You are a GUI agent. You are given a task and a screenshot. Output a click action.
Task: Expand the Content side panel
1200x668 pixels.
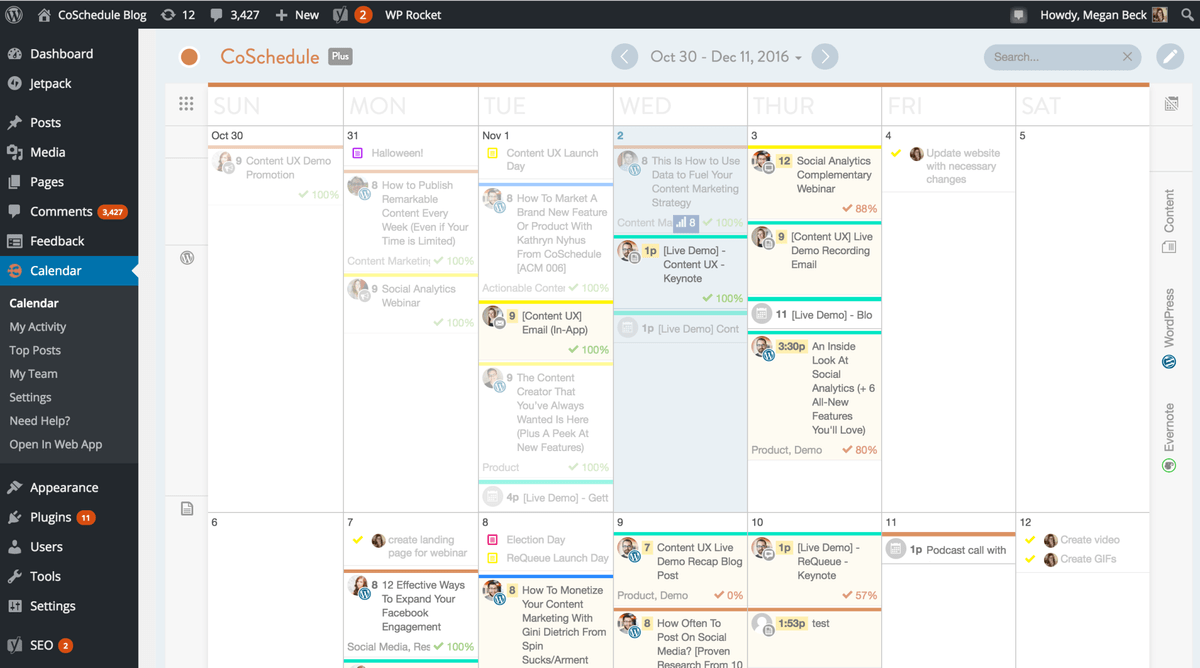click(1169, 220)
